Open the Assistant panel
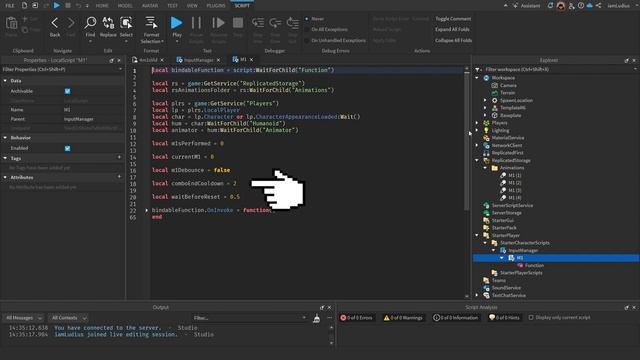 527,5
